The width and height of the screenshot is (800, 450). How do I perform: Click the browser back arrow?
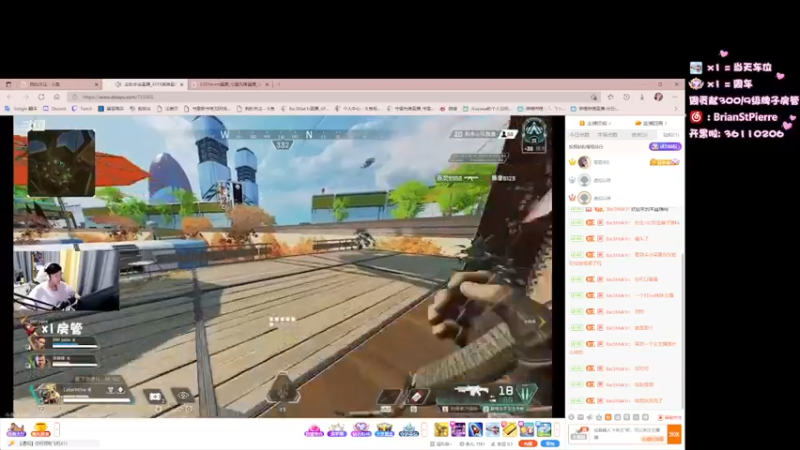click(10, 97)
